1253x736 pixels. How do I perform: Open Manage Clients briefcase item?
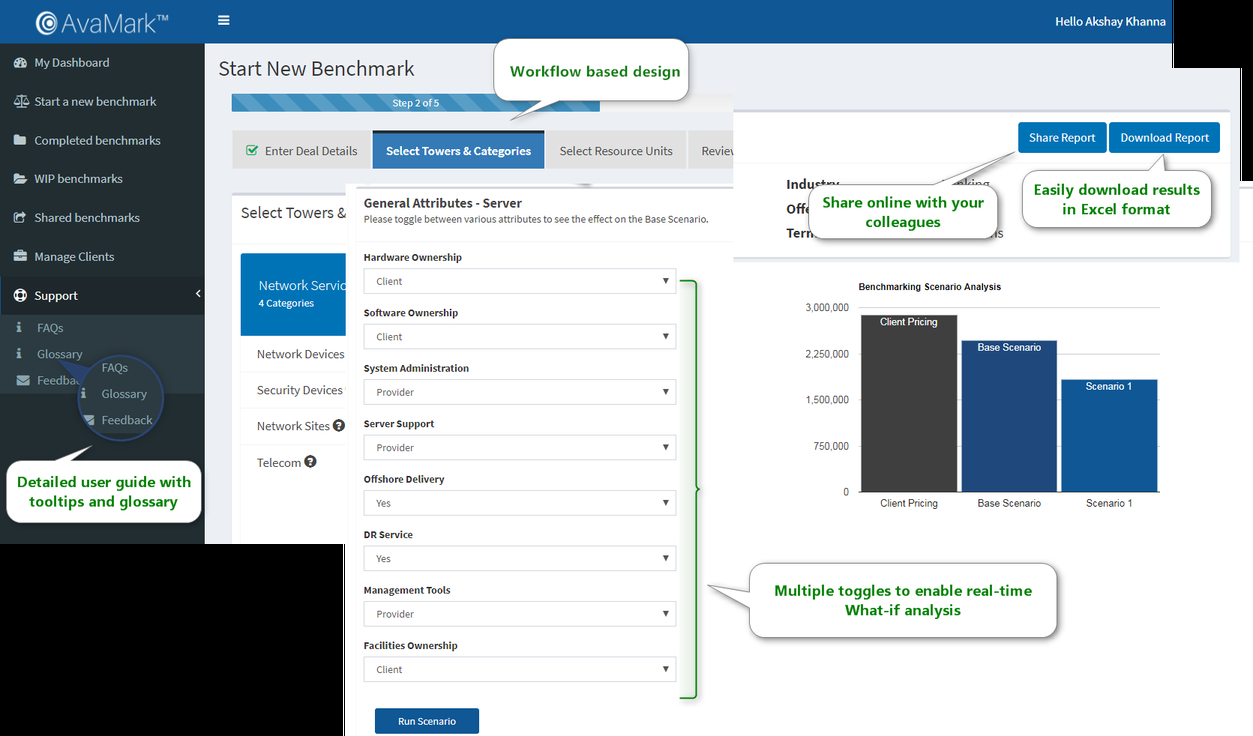[x=73, y=257]
